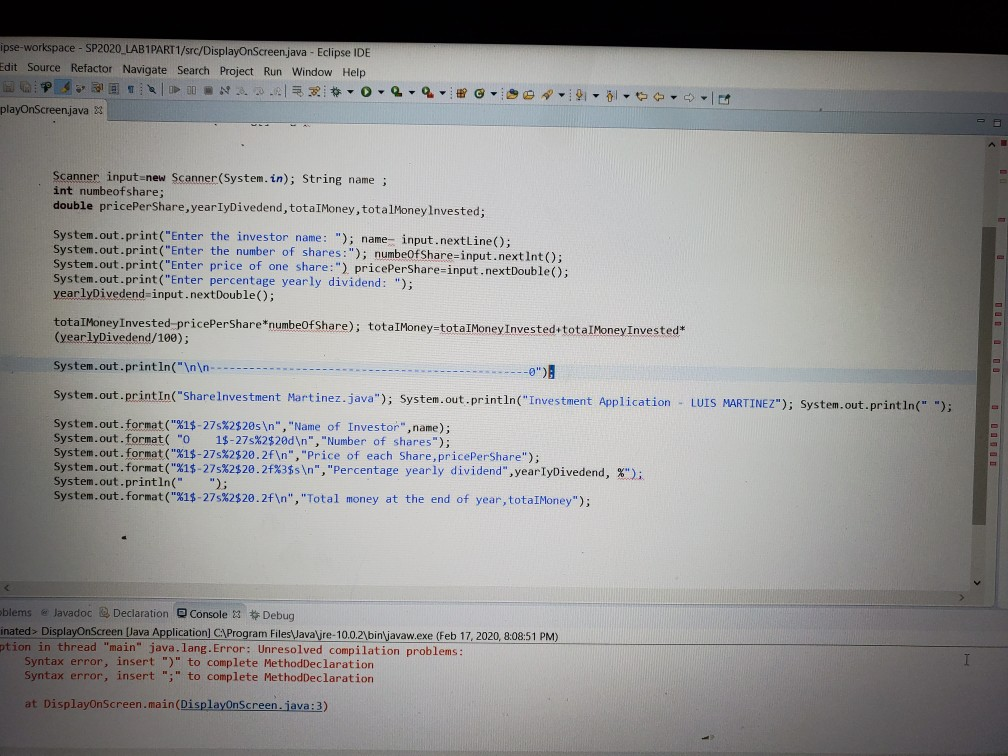Click the line with yearlyDivedend=input.nextDouble()
The image size is (1008, 756).
(x=164, y=295)
